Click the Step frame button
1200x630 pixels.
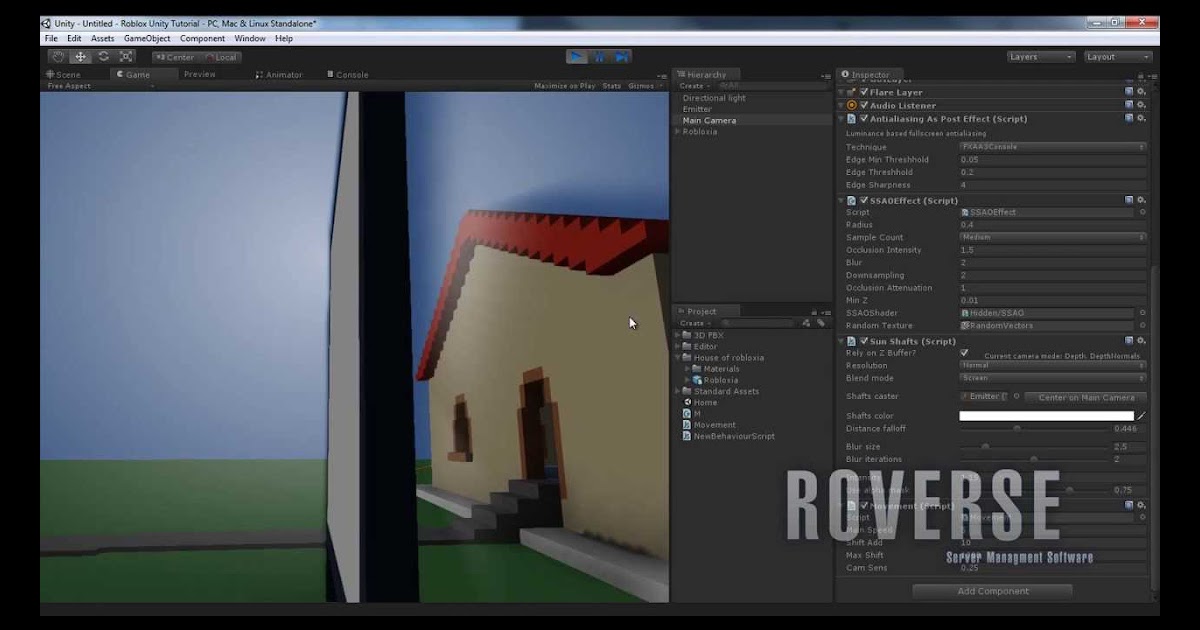point(621,57)
